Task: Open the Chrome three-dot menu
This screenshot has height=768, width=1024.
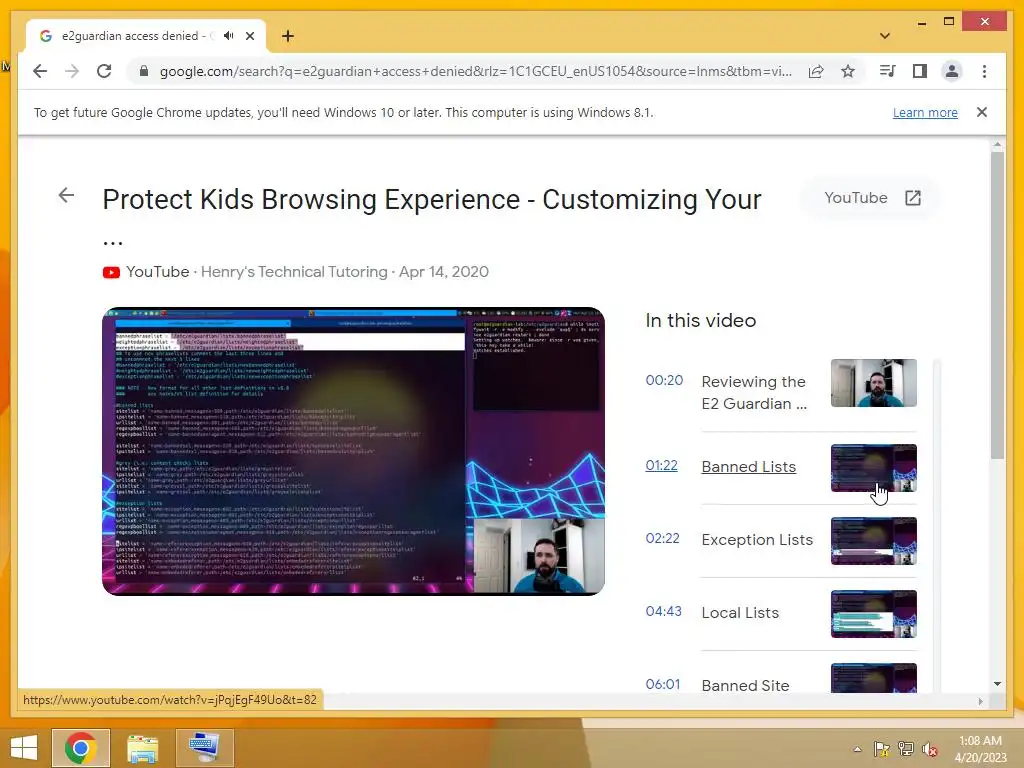Action: click(984, 71)
